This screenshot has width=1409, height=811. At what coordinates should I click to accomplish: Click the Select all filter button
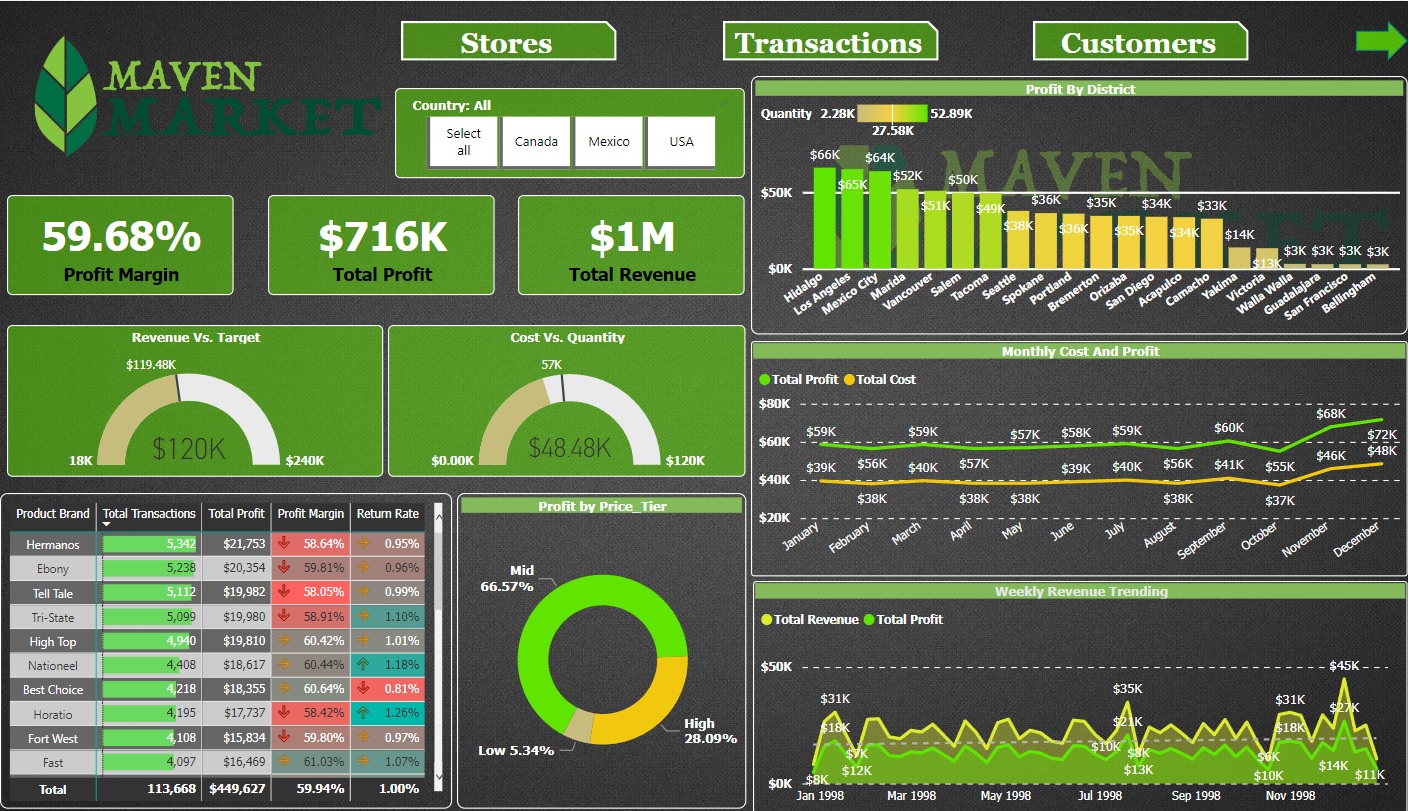[x=464, y=141]
